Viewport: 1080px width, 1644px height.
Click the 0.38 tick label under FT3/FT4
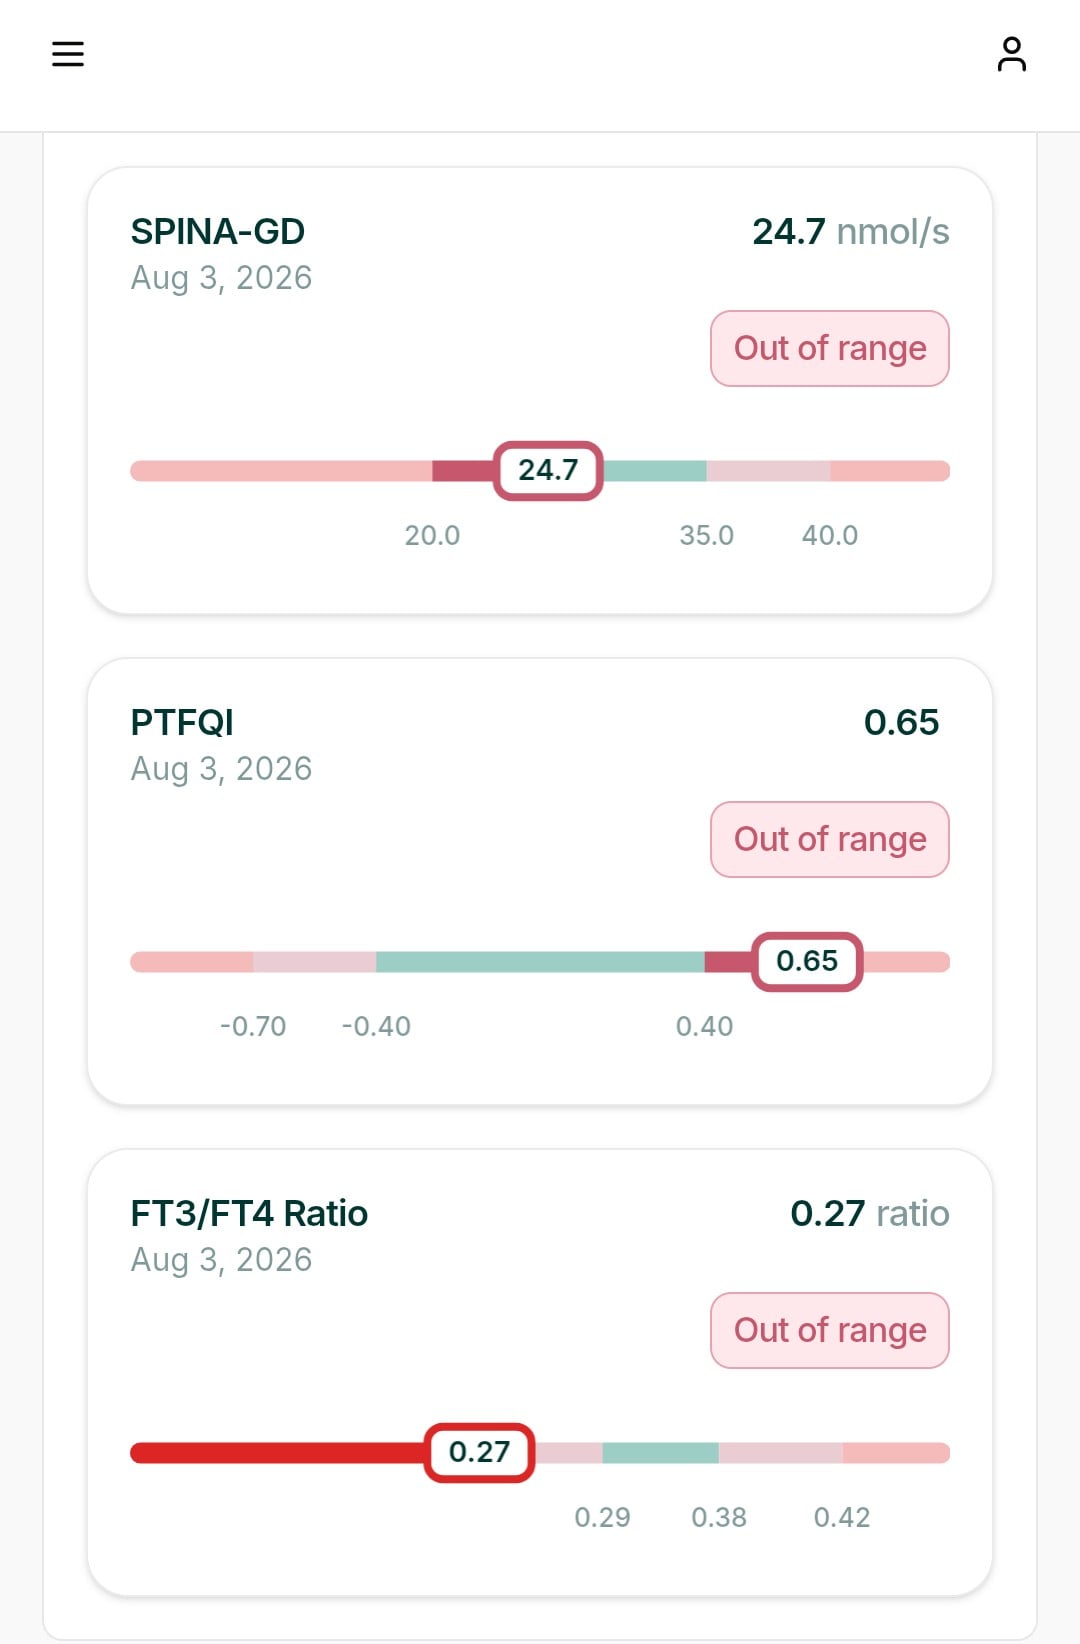[x=719, y=1517]
